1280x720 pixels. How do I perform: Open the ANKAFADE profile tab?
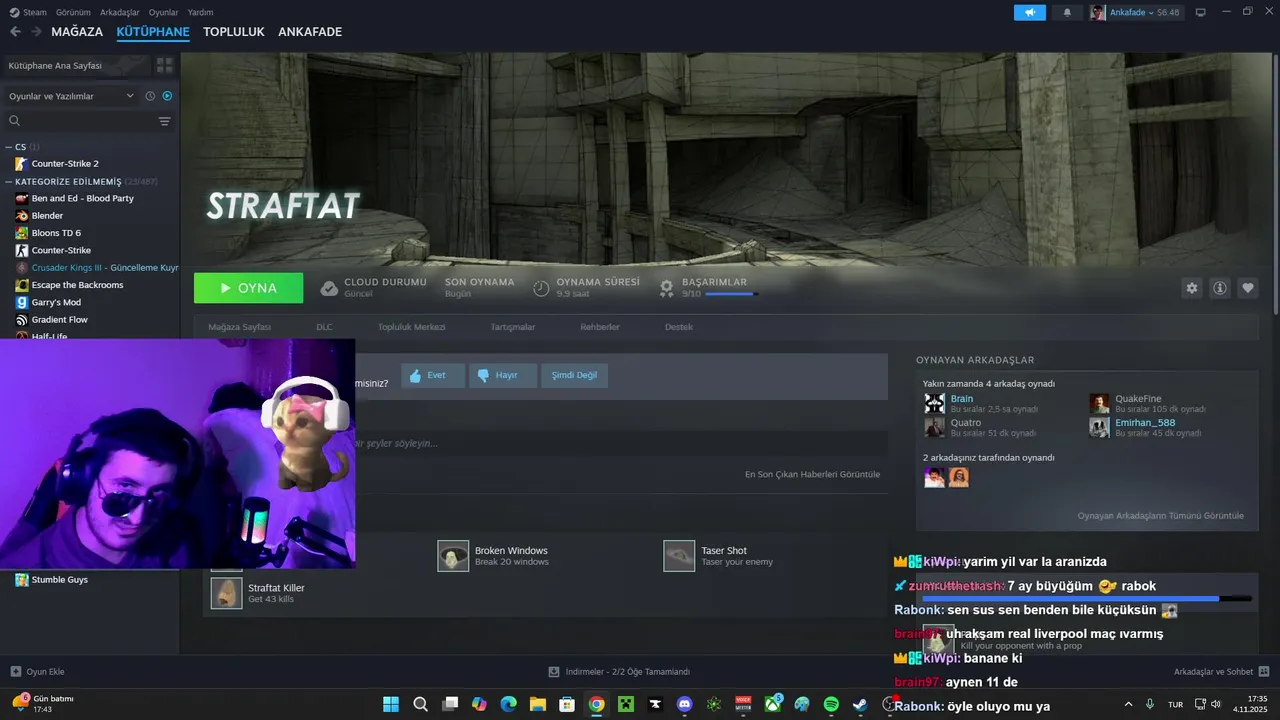(x=310, y=32)
